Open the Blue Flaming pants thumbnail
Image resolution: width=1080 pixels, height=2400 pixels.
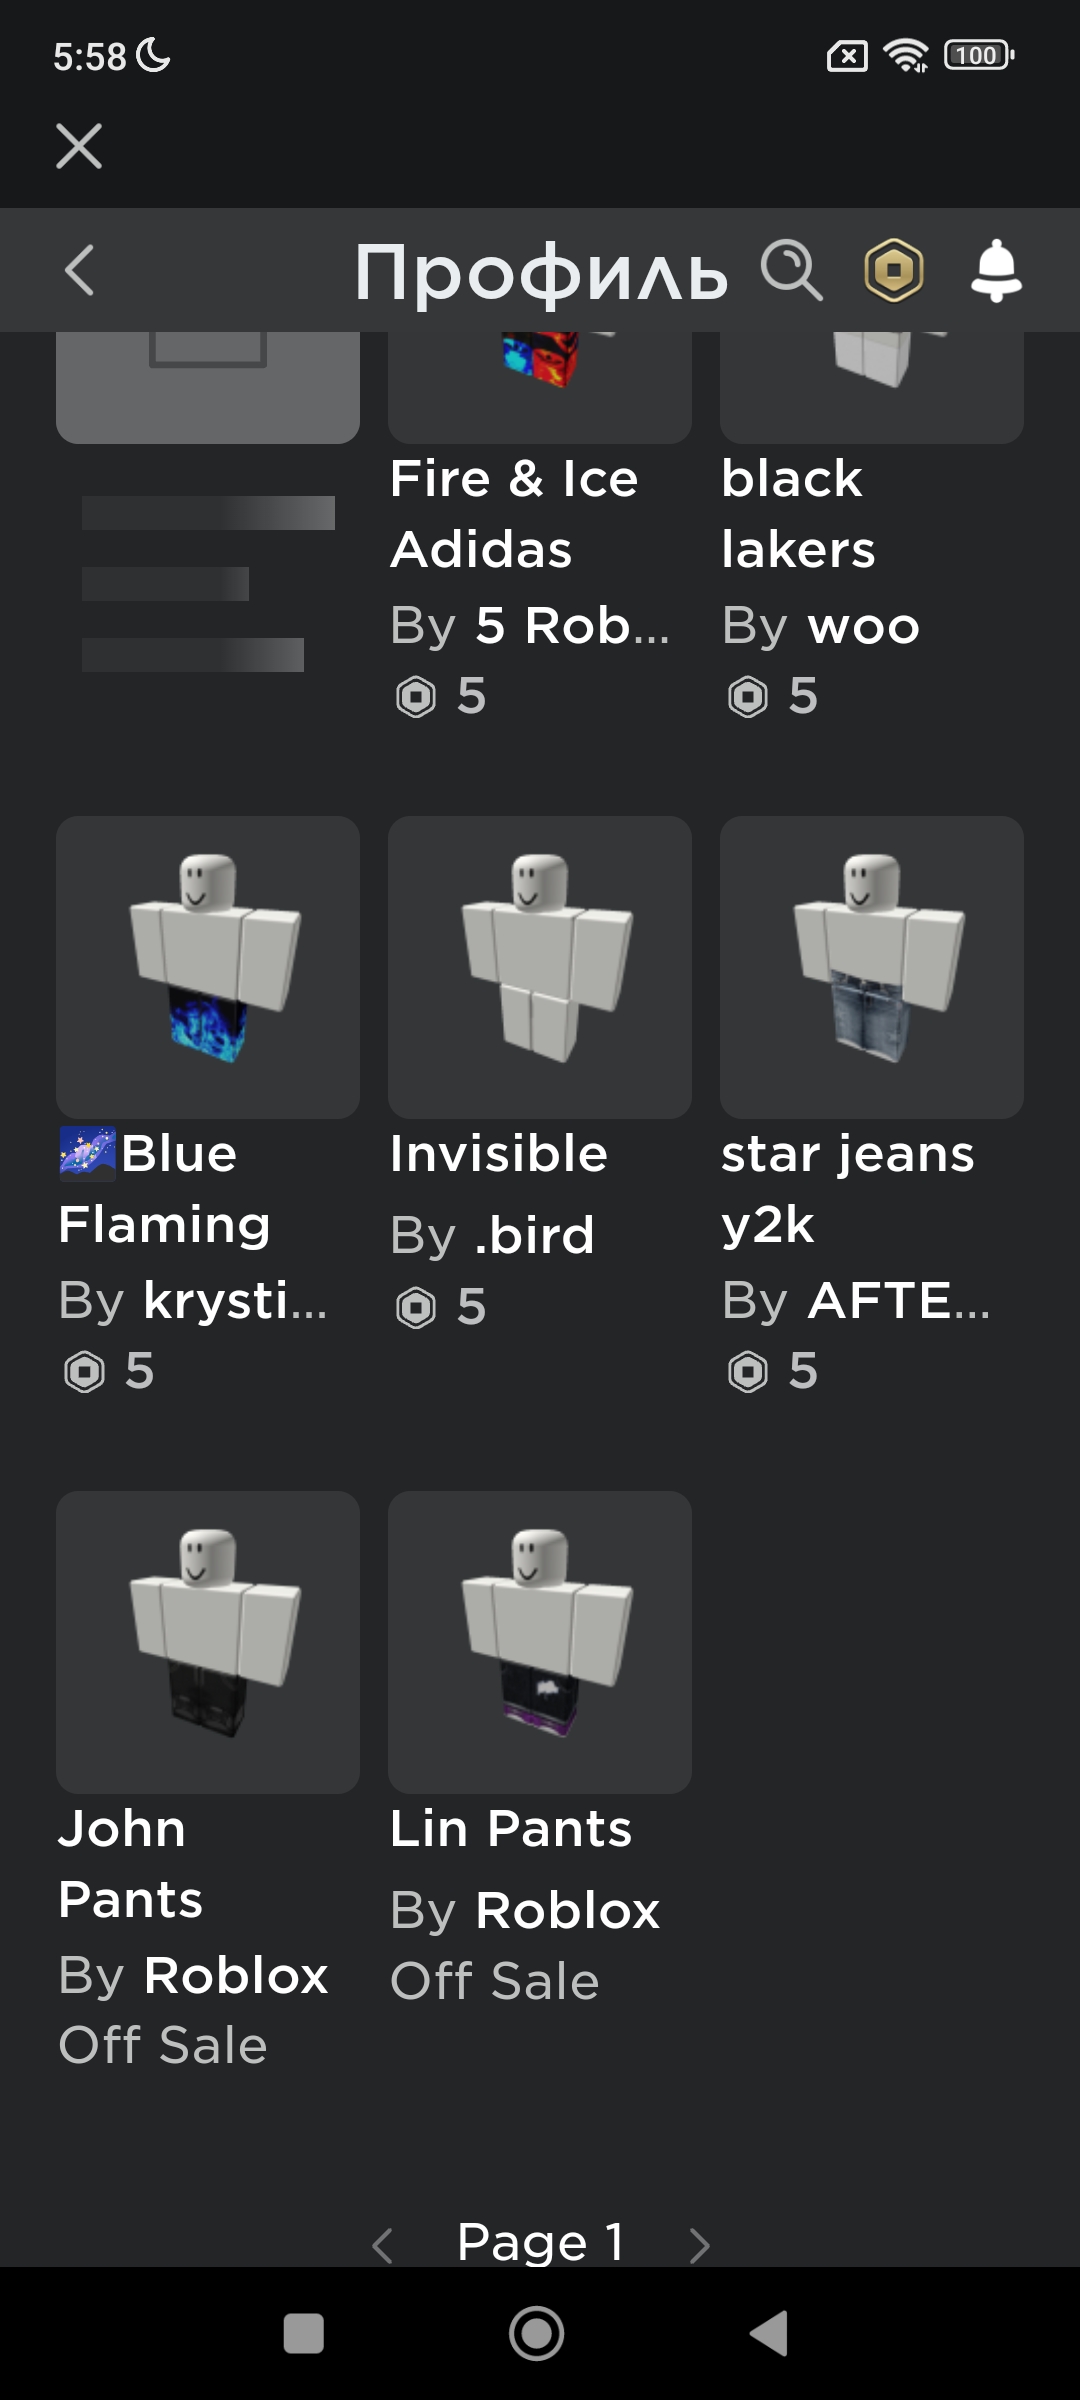(208, 967)
